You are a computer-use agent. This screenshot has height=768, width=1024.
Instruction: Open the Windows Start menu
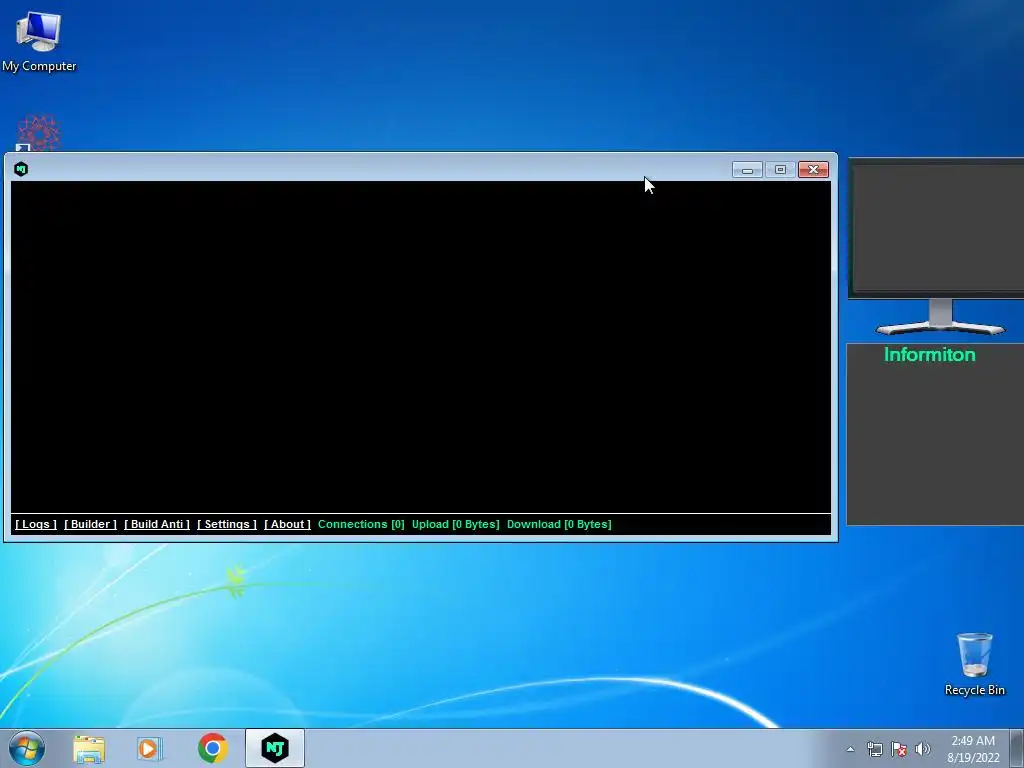(26, 748)
